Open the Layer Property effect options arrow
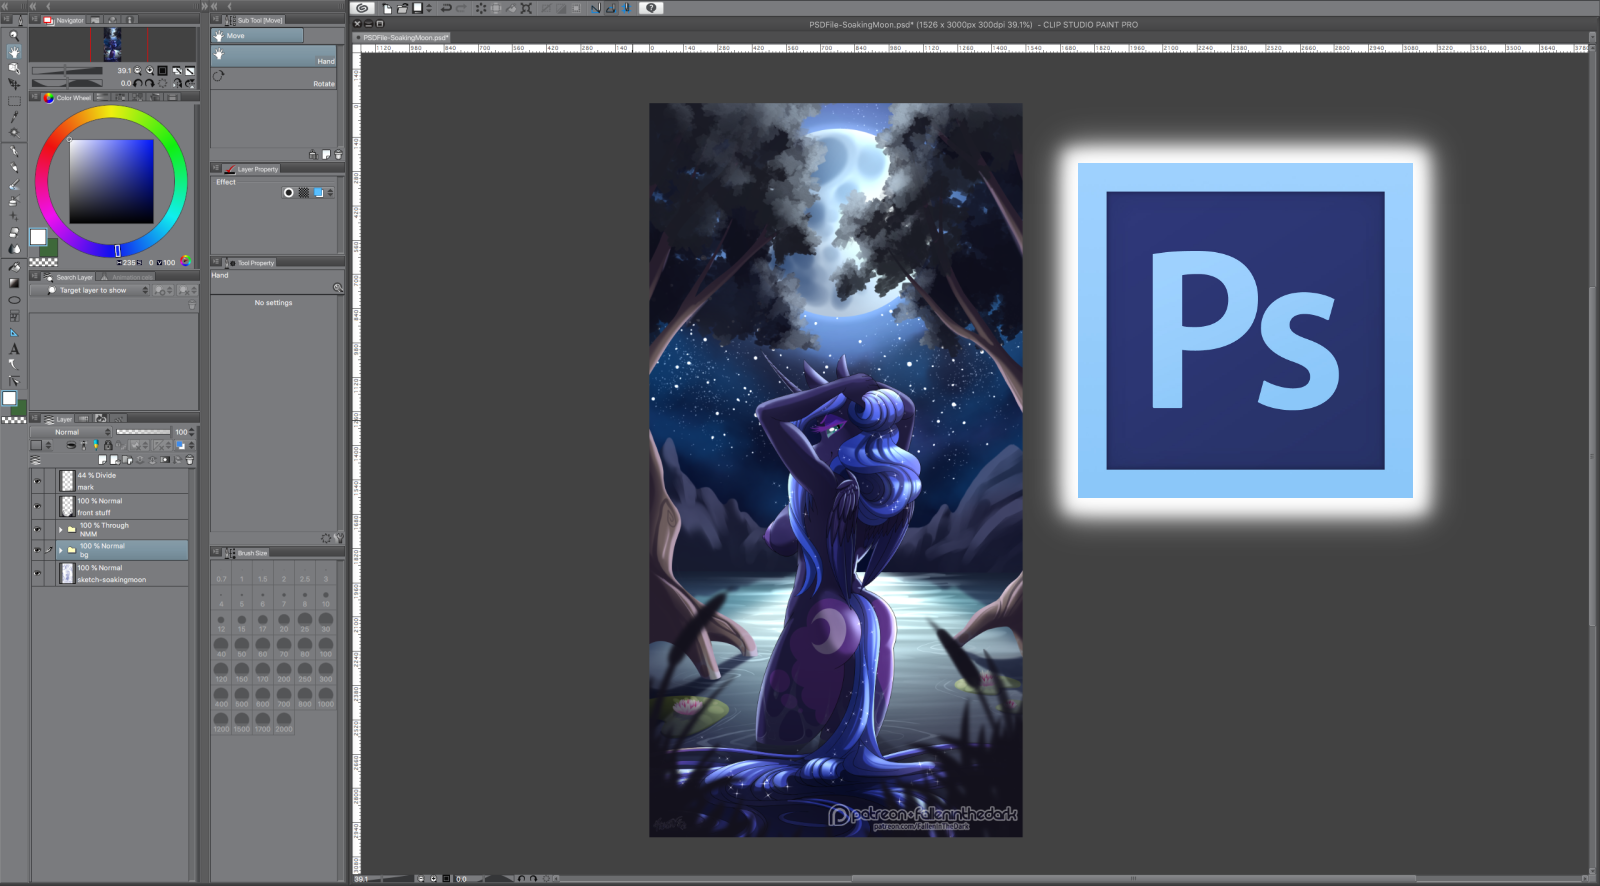1600x886 pixels. coord(330,193)
